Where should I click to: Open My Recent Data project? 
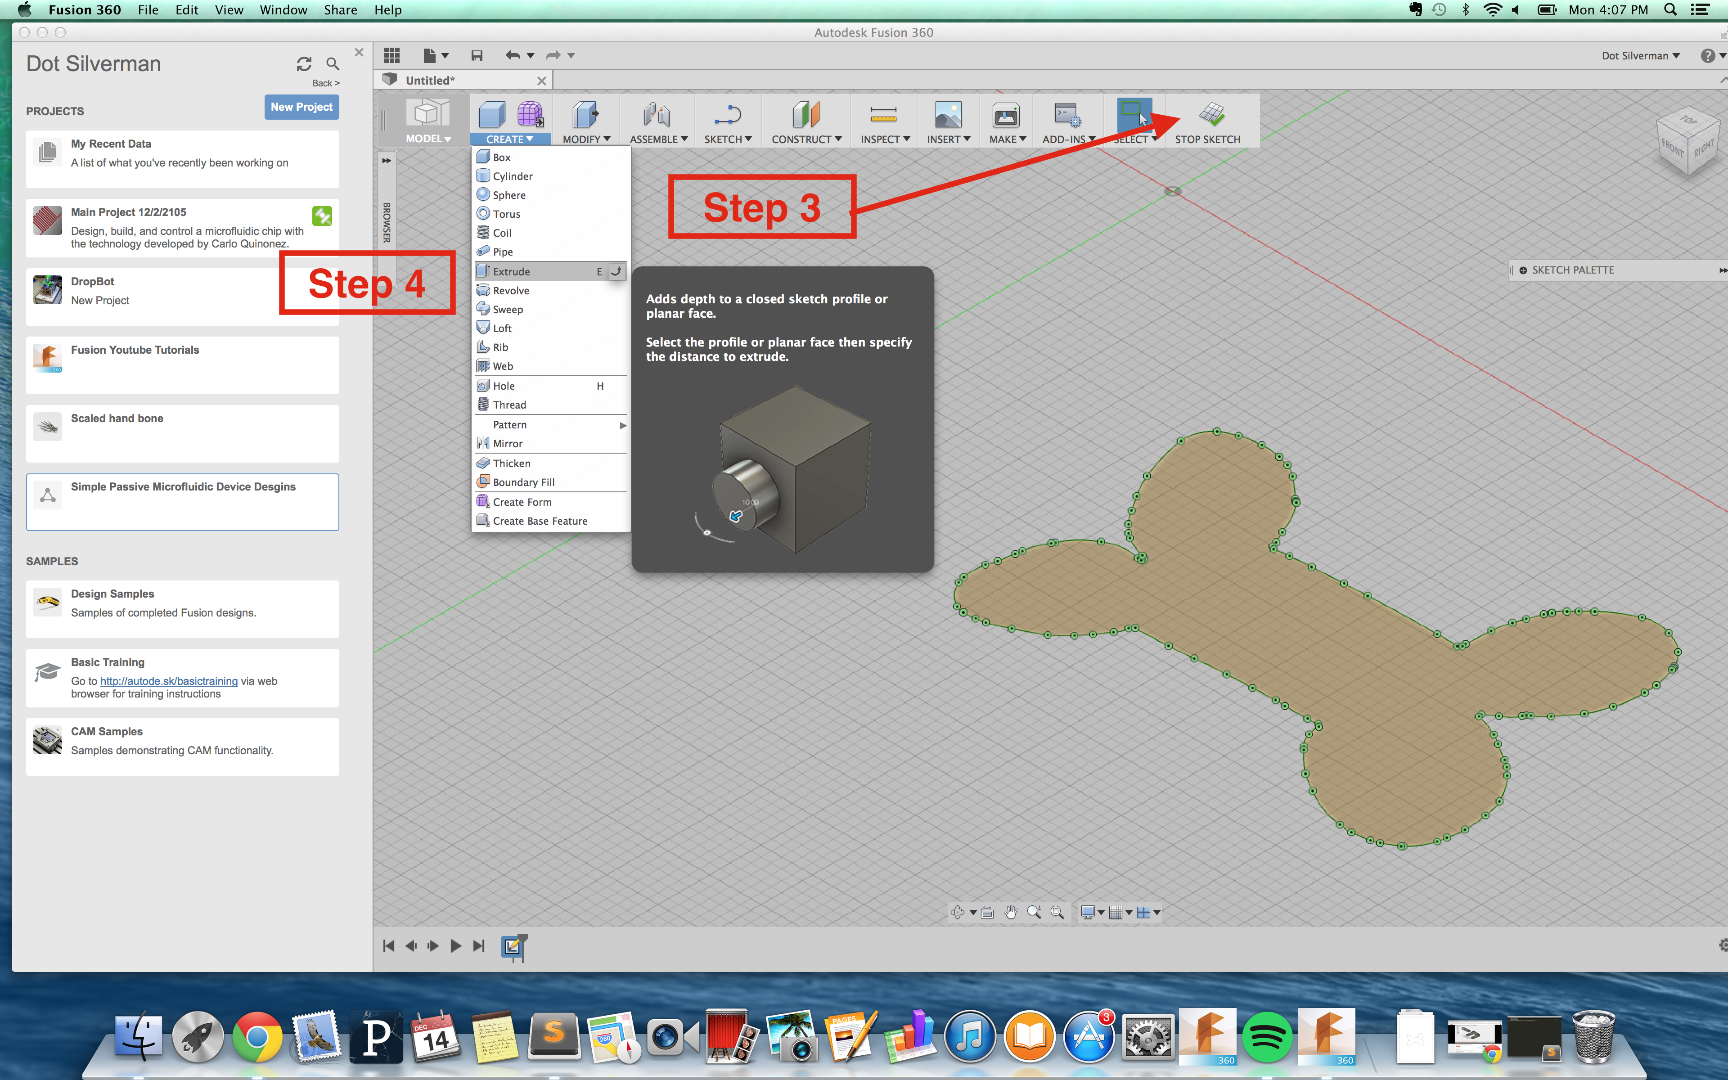pyautogui.click(x=182, y=159)
